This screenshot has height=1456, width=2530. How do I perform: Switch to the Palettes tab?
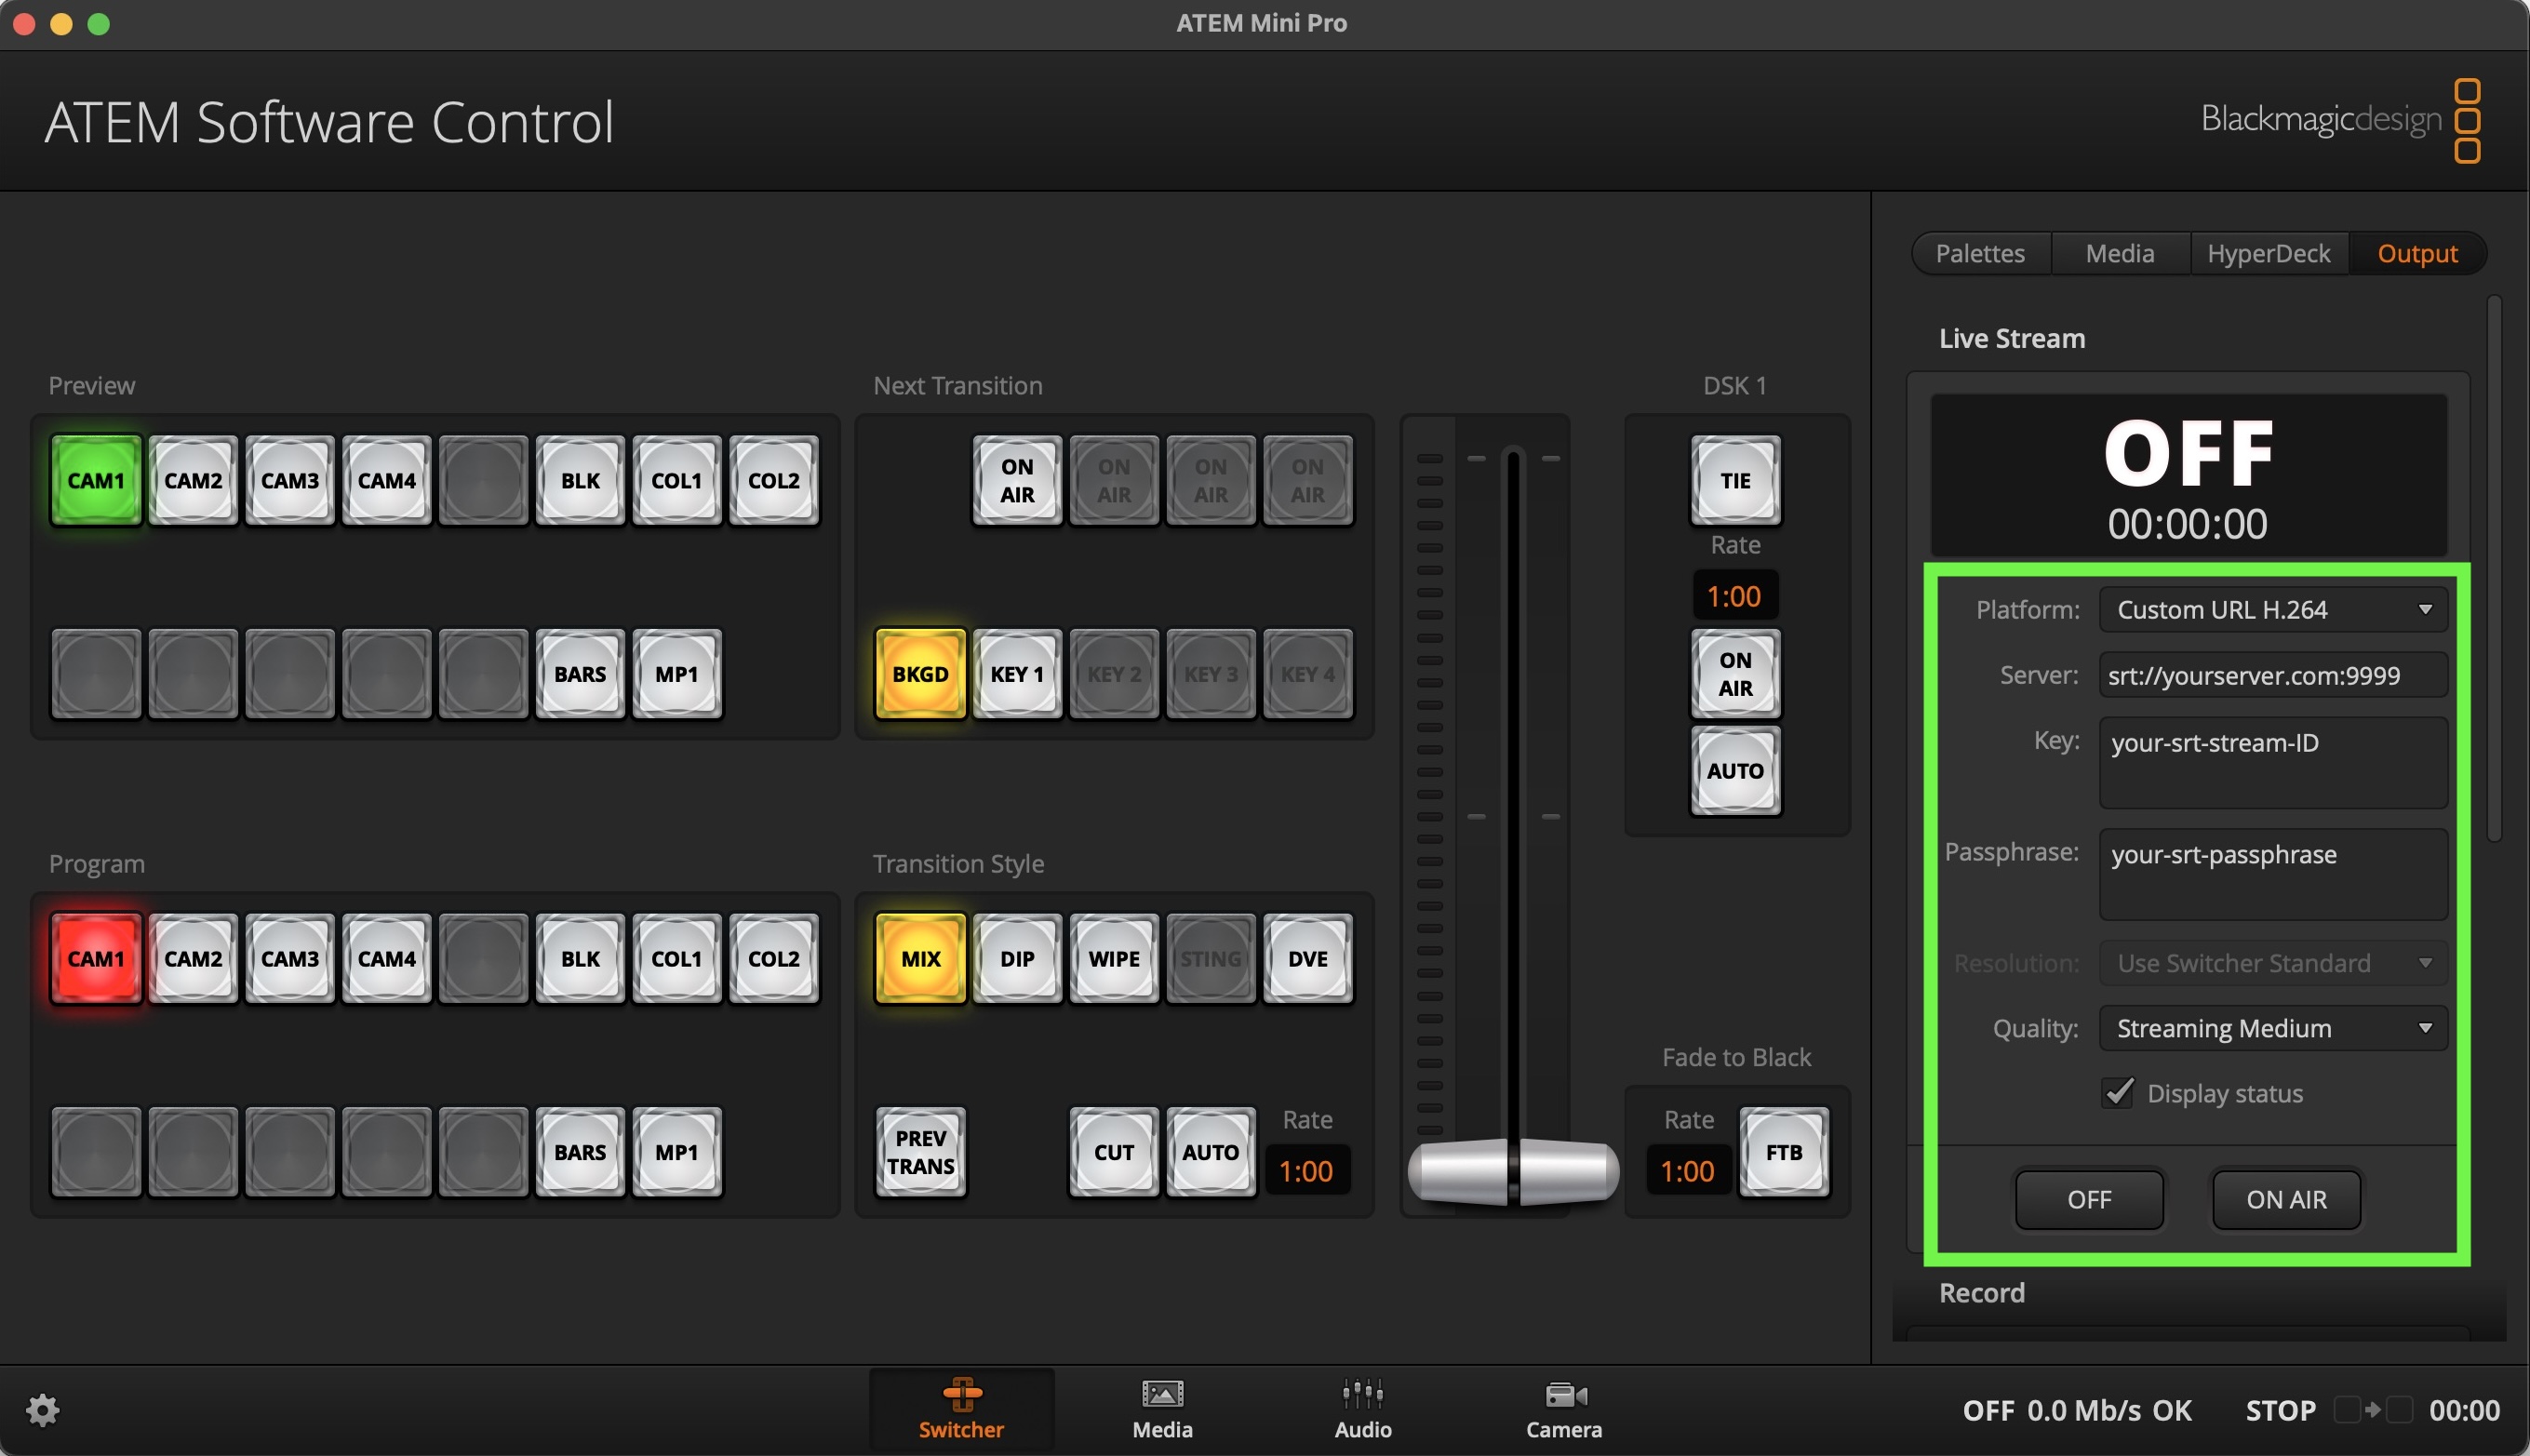click(x=1979, y=253)
